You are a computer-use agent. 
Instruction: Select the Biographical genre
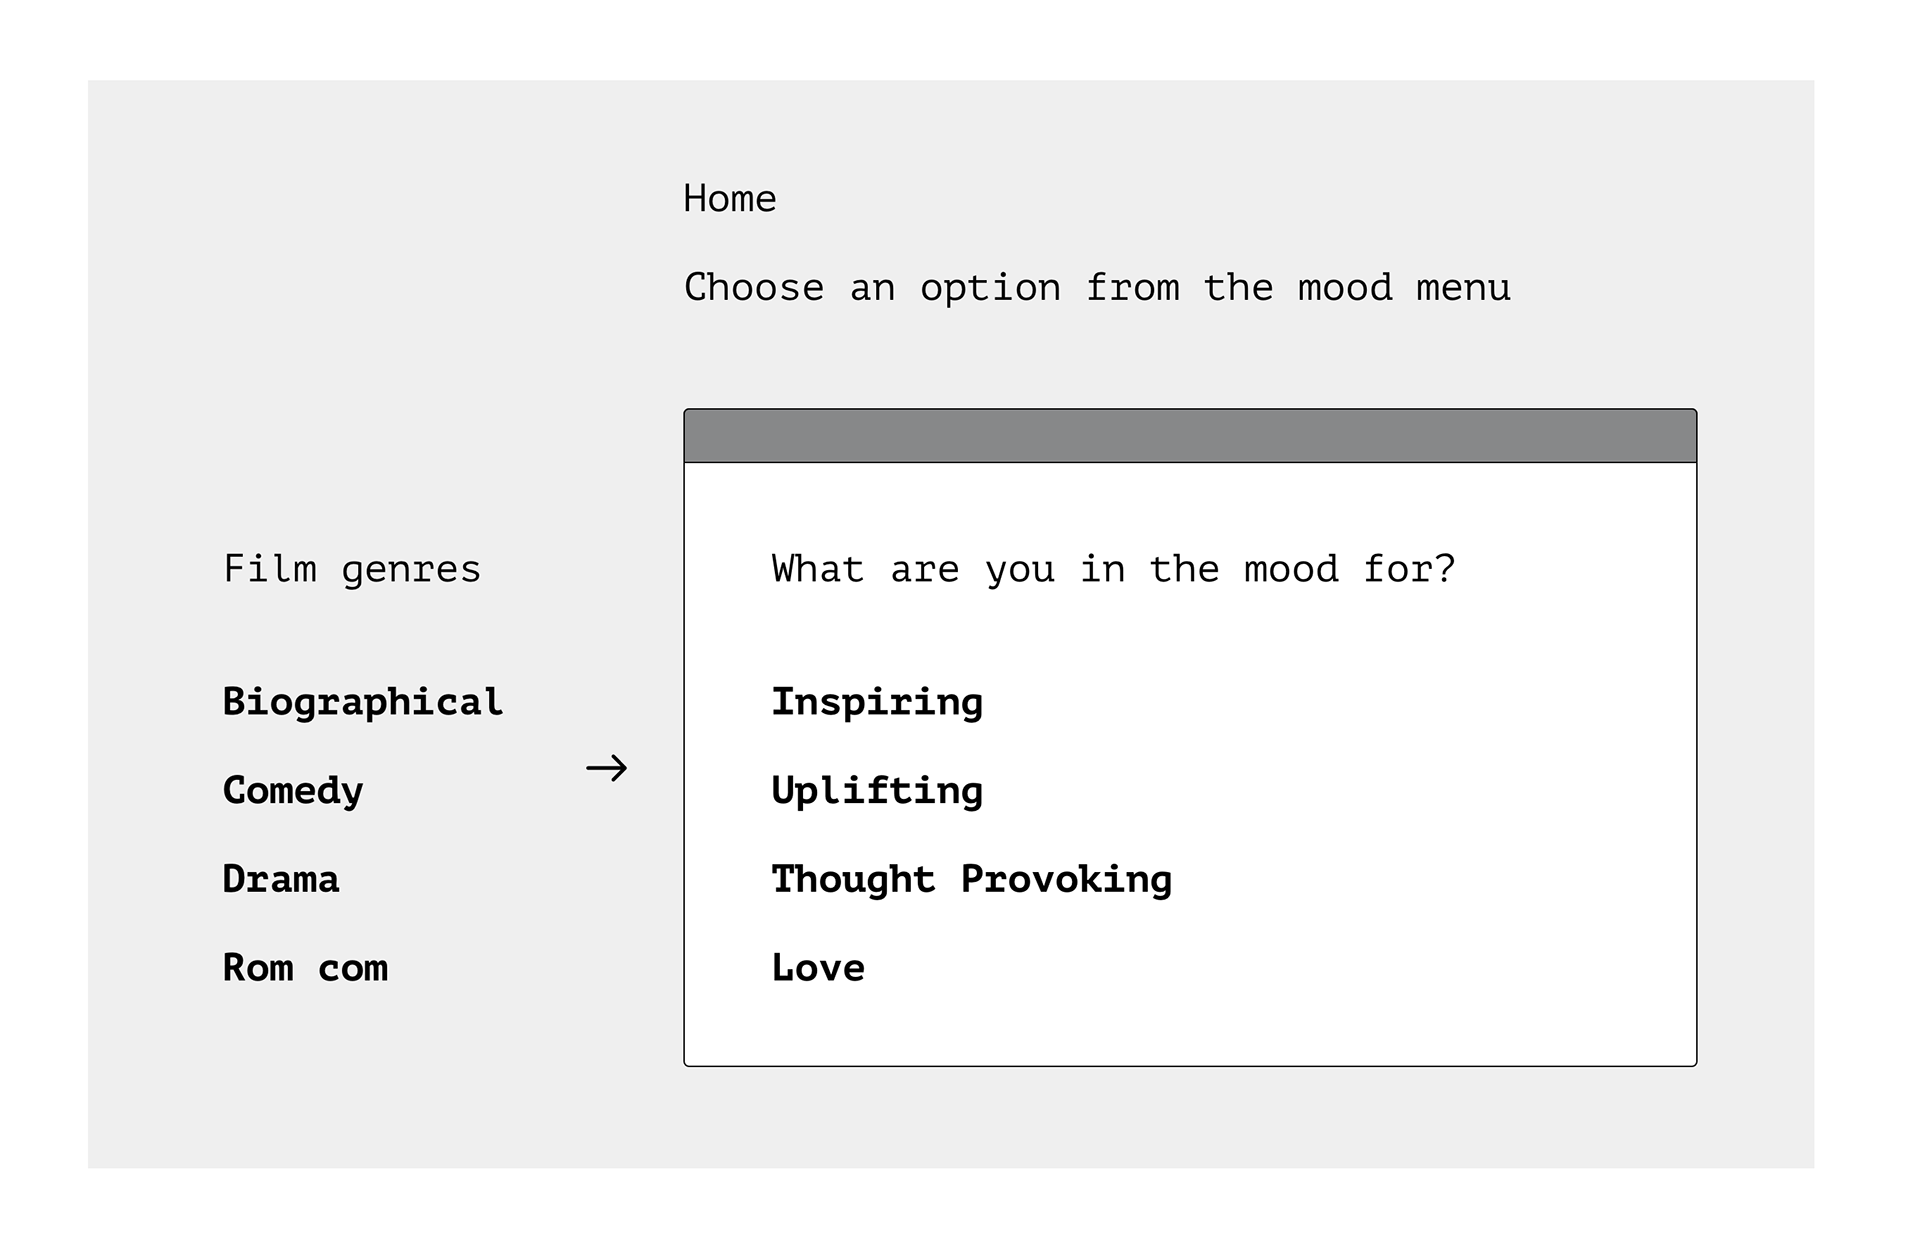(363, 703)
